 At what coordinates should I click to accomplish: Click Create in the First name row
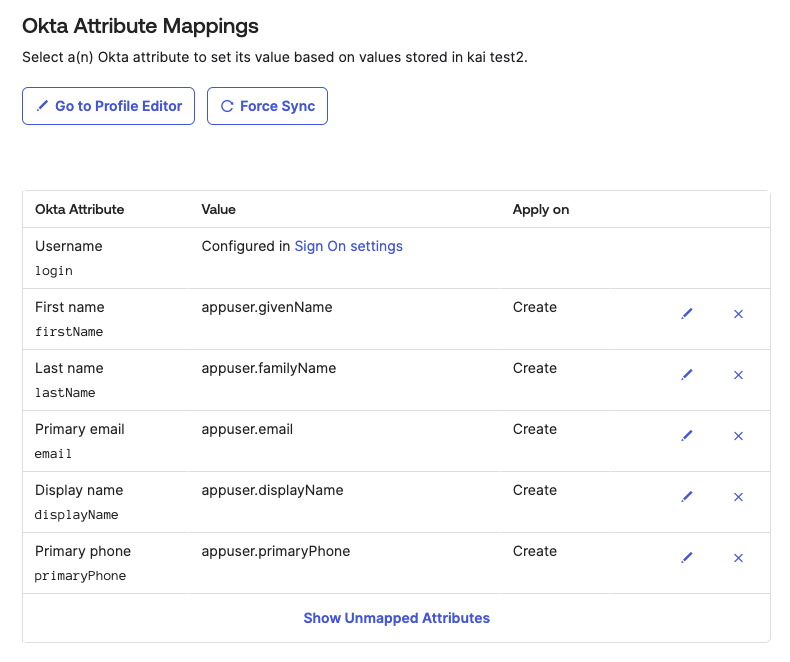click(x=535, y=307)
